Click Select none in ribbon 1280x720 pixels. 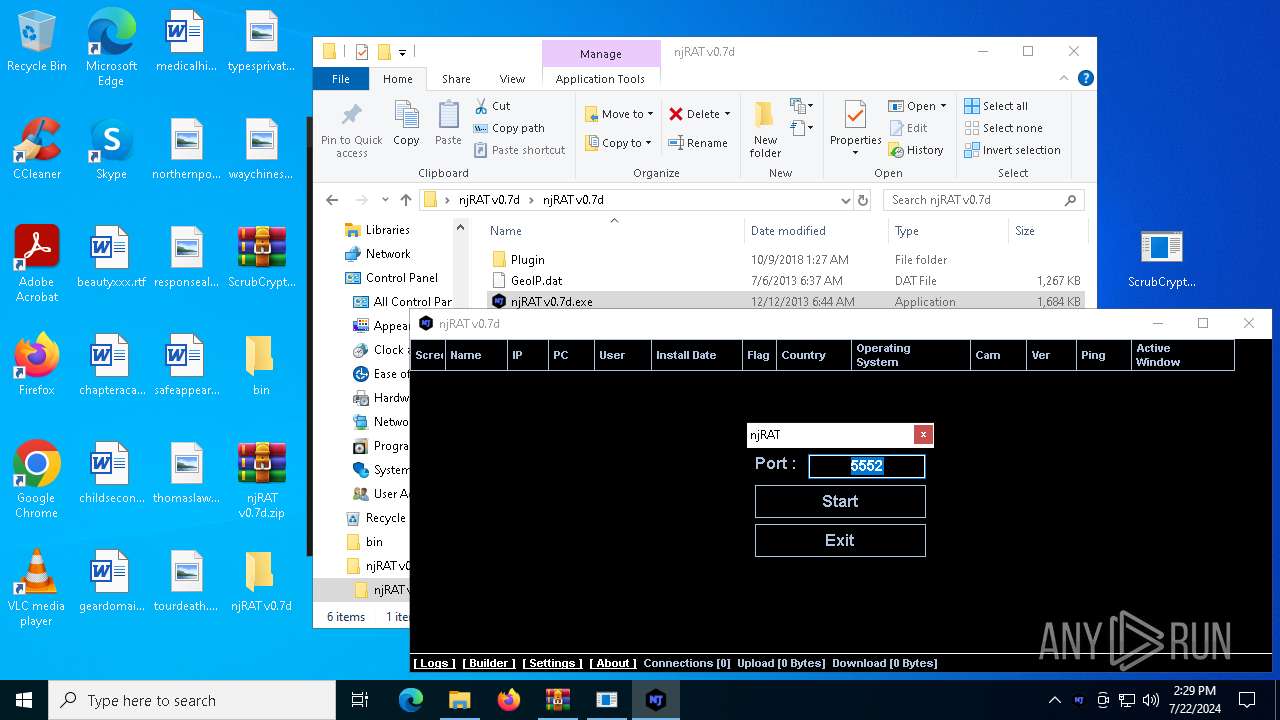(1003, 128)
